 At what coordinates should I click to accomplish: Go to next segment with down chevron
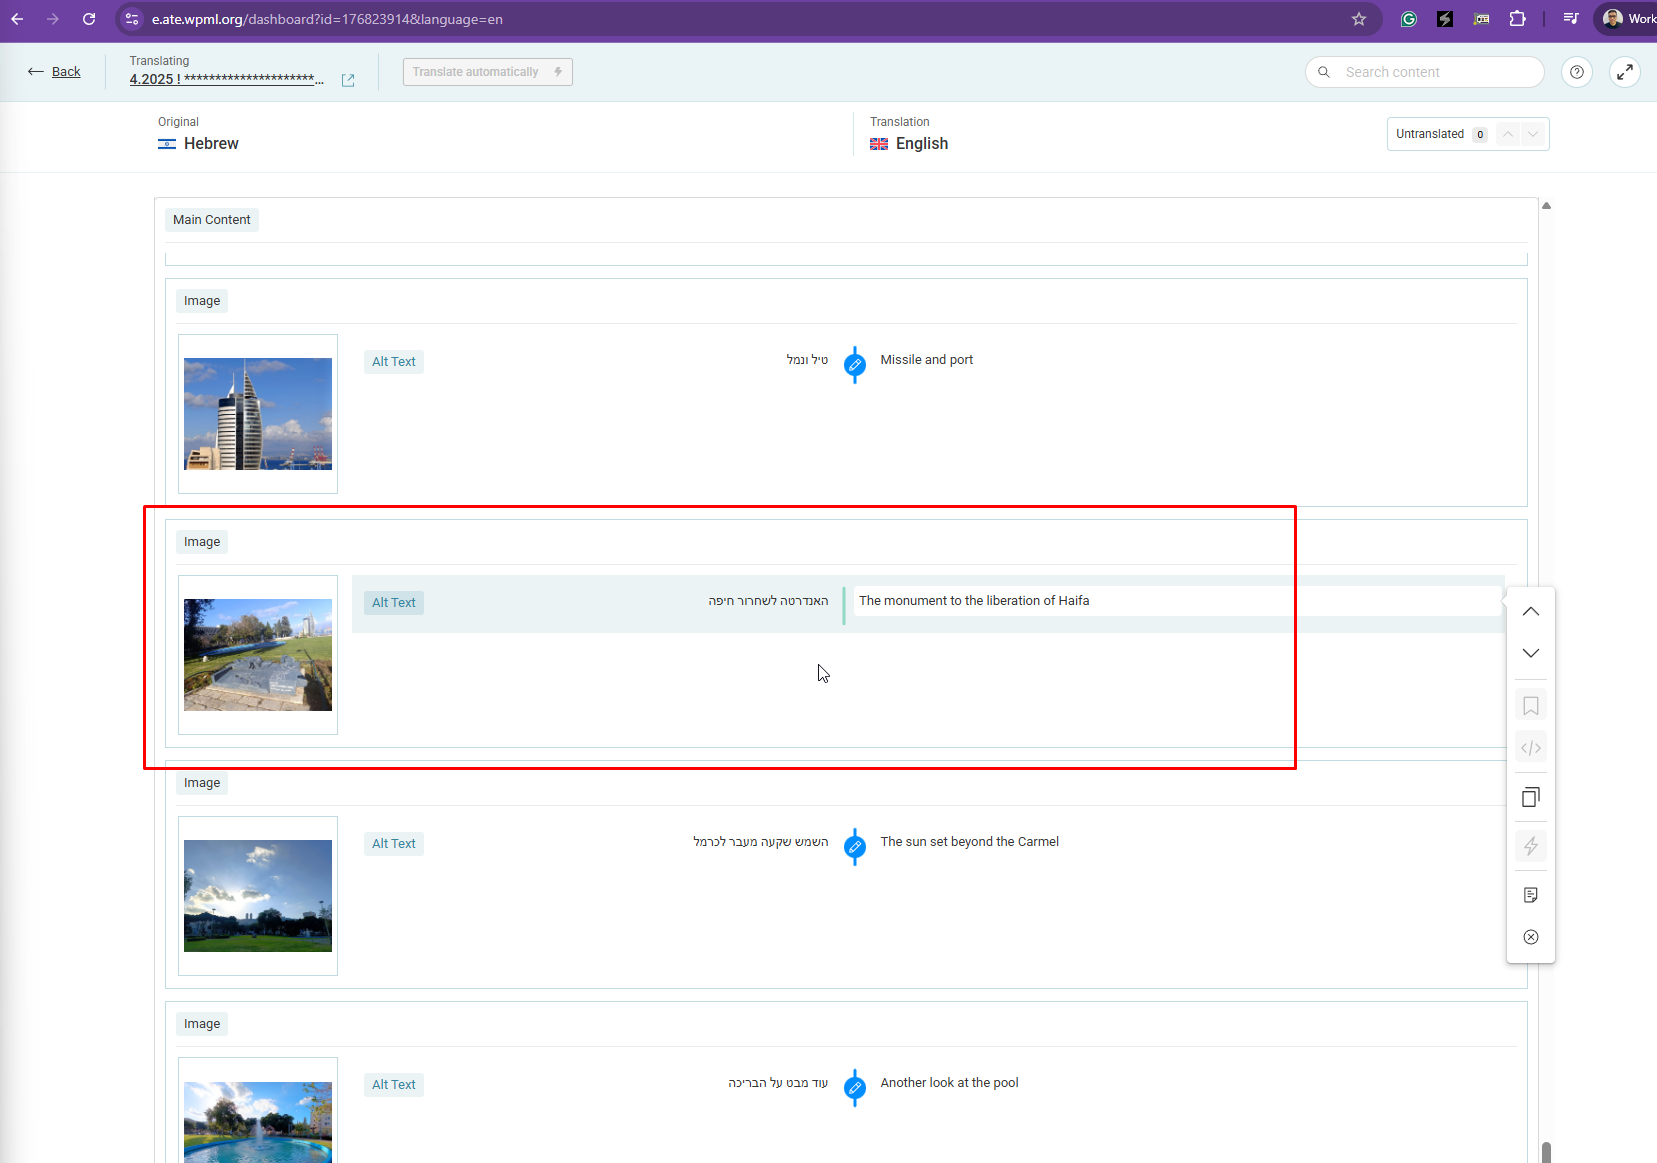(x=1530, y=653)
